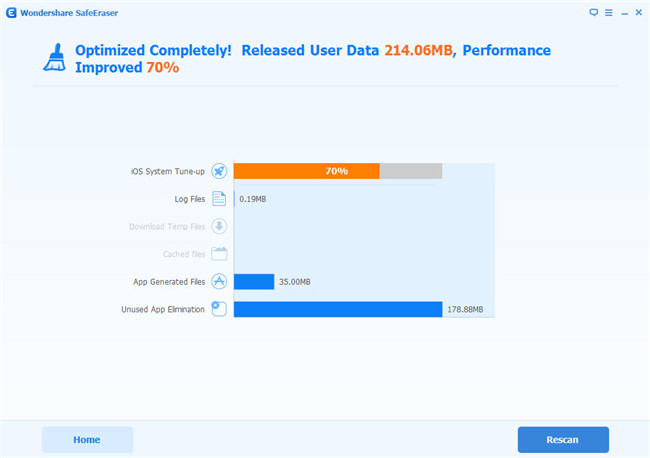The width and height of the screenshot is (650, 458).
Task: Select the Download Temp Files arrow icon
Action: click(219, 226)
